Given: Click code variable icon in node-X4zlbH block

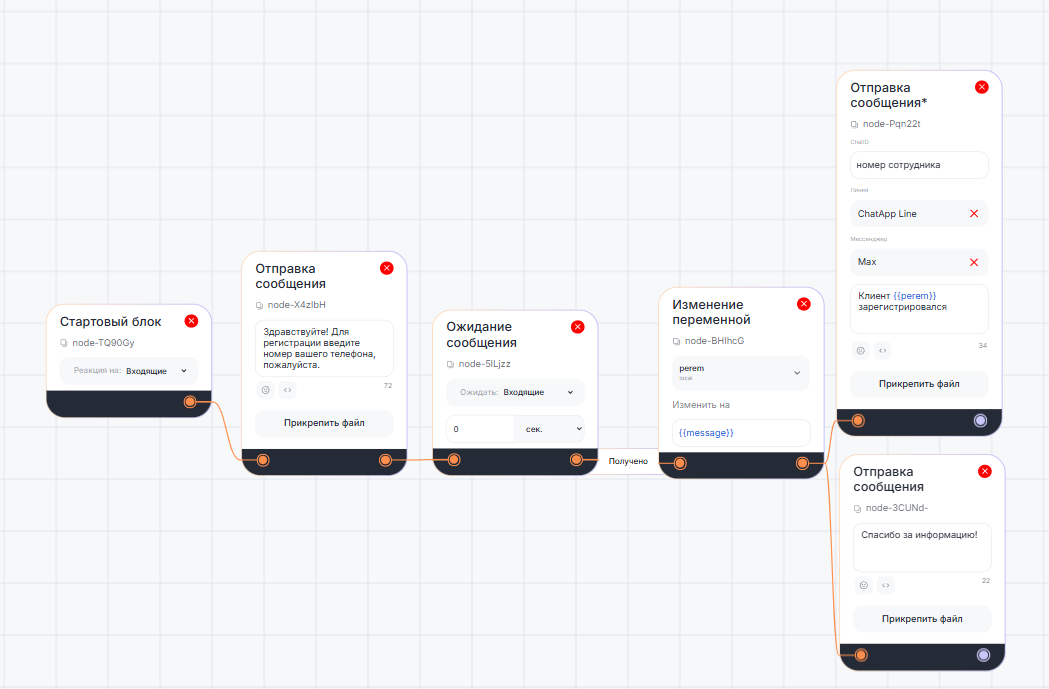Looking at the screenshot, I should [x=287, y=390].
